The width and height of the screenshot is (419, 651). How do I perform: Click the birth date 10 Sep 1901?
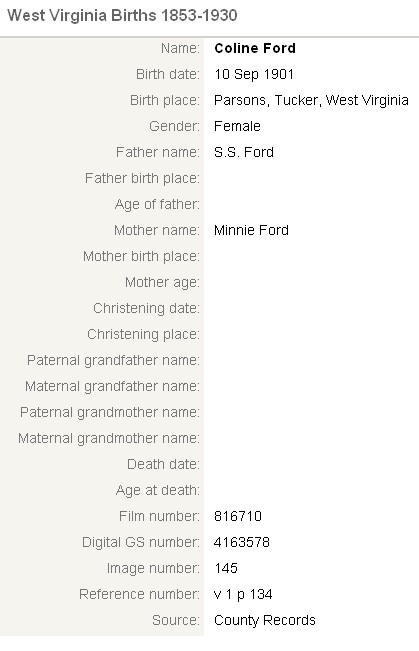point(254,74)
